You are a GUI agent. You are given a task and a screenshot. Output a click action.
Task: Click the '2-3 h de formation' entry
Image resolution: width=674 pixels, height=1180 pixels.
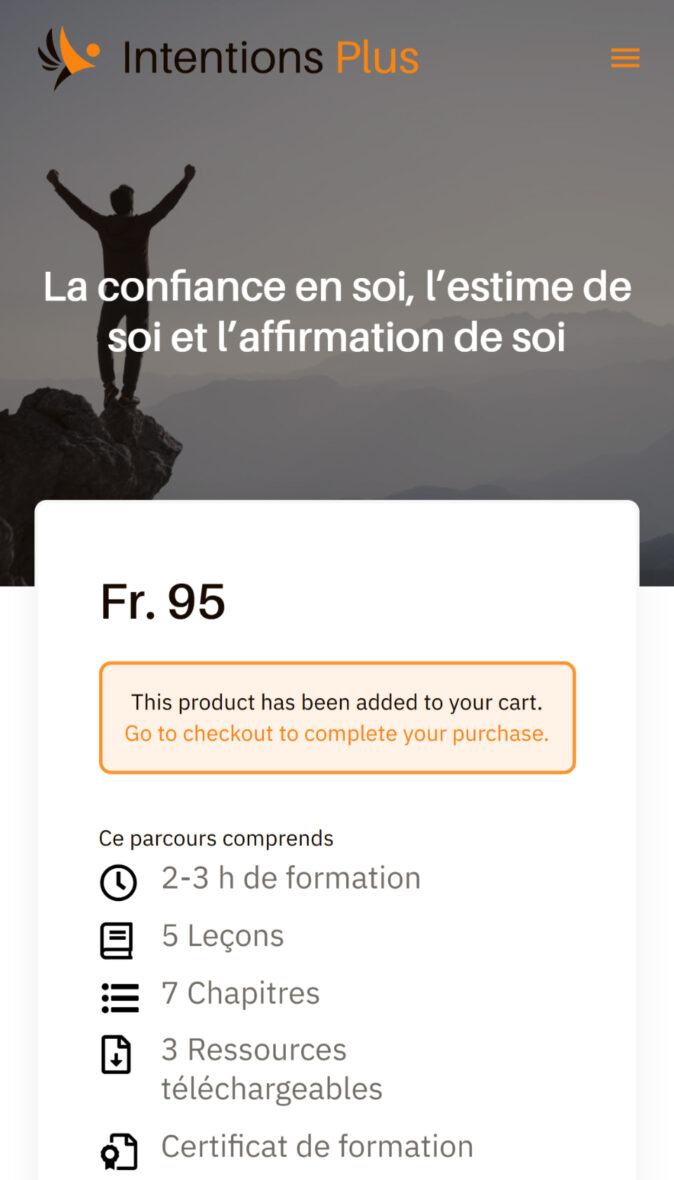click(x=290, y=879)
